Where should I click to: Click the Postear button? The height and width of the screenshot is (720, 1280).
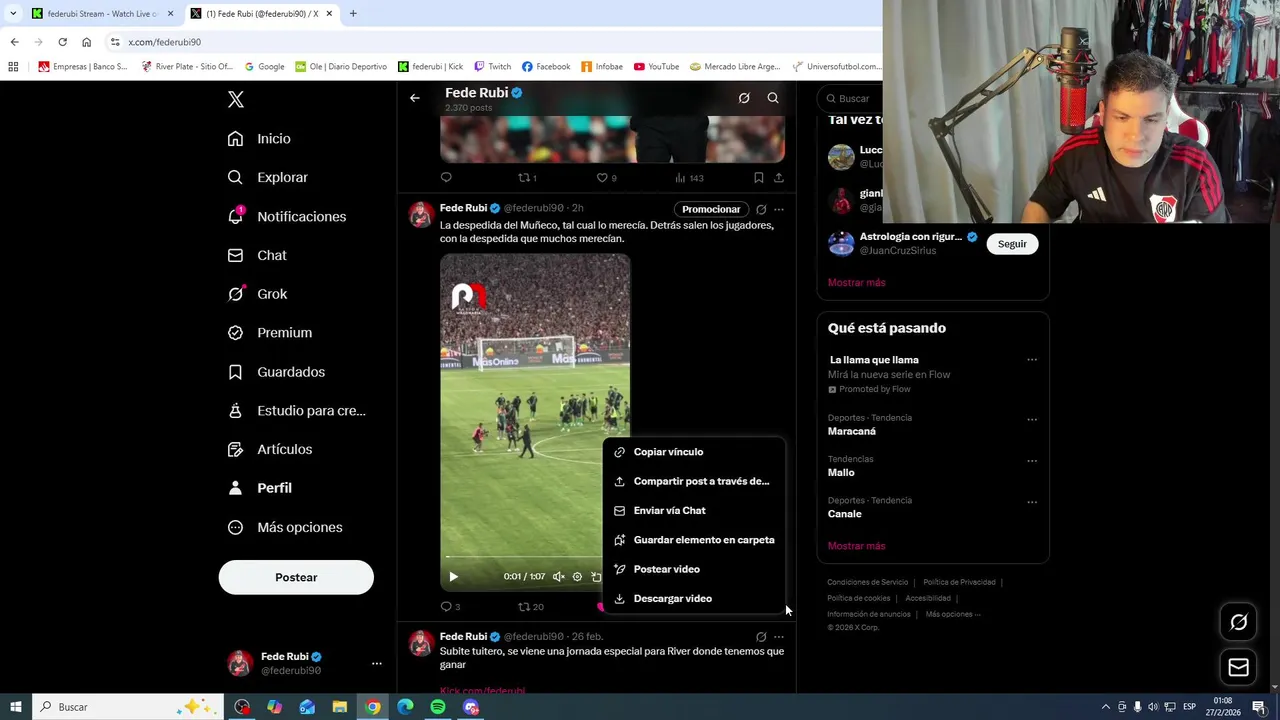296,577
